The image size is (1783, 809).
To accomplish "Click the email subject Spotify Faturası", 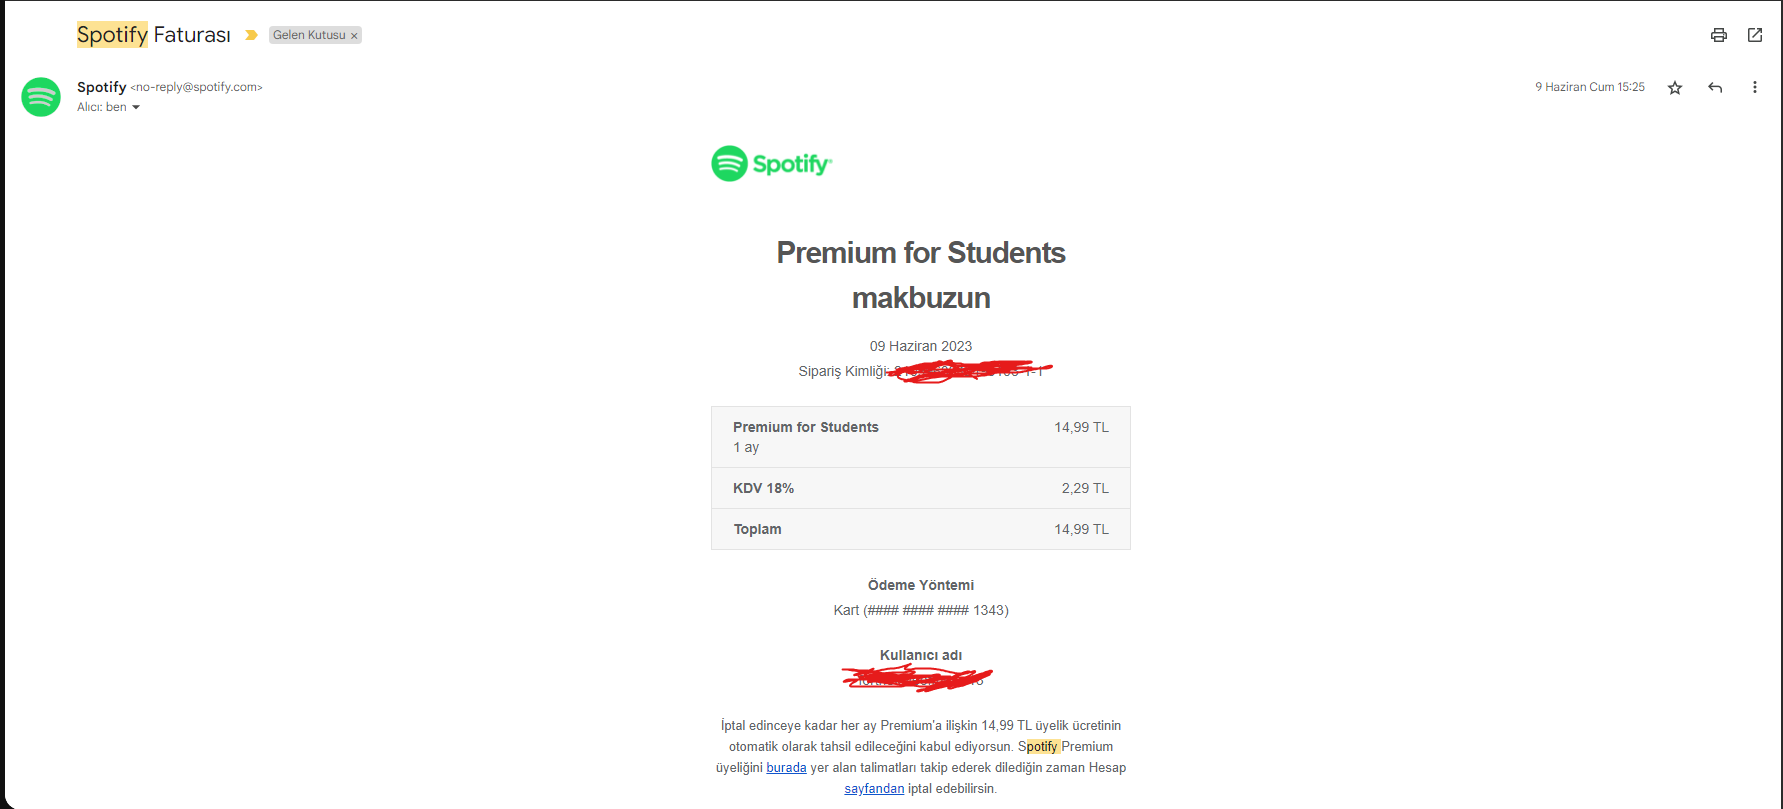I will (x=154, y=35).
